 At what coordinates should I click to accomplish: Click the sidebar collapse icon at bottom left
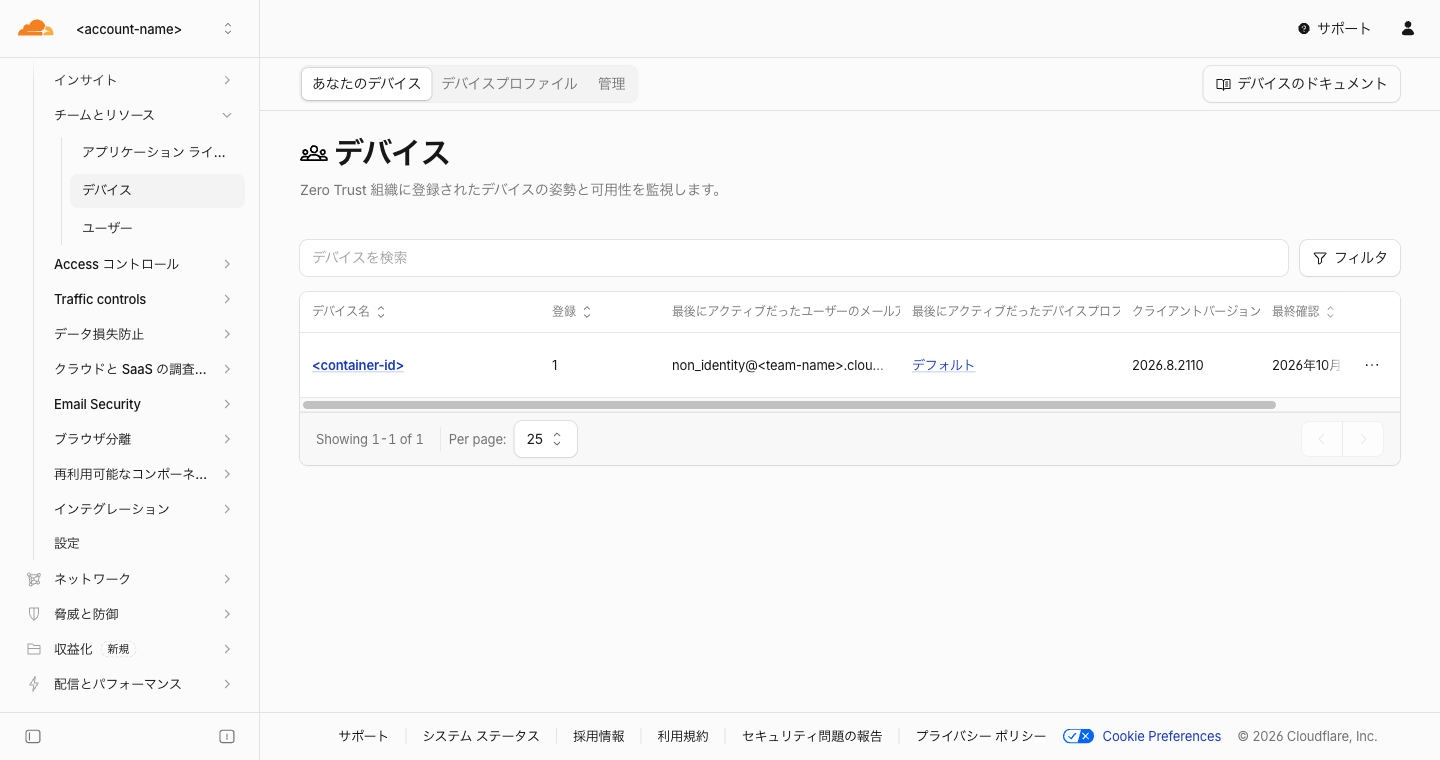pyautogui.click(x=33, y=737)
